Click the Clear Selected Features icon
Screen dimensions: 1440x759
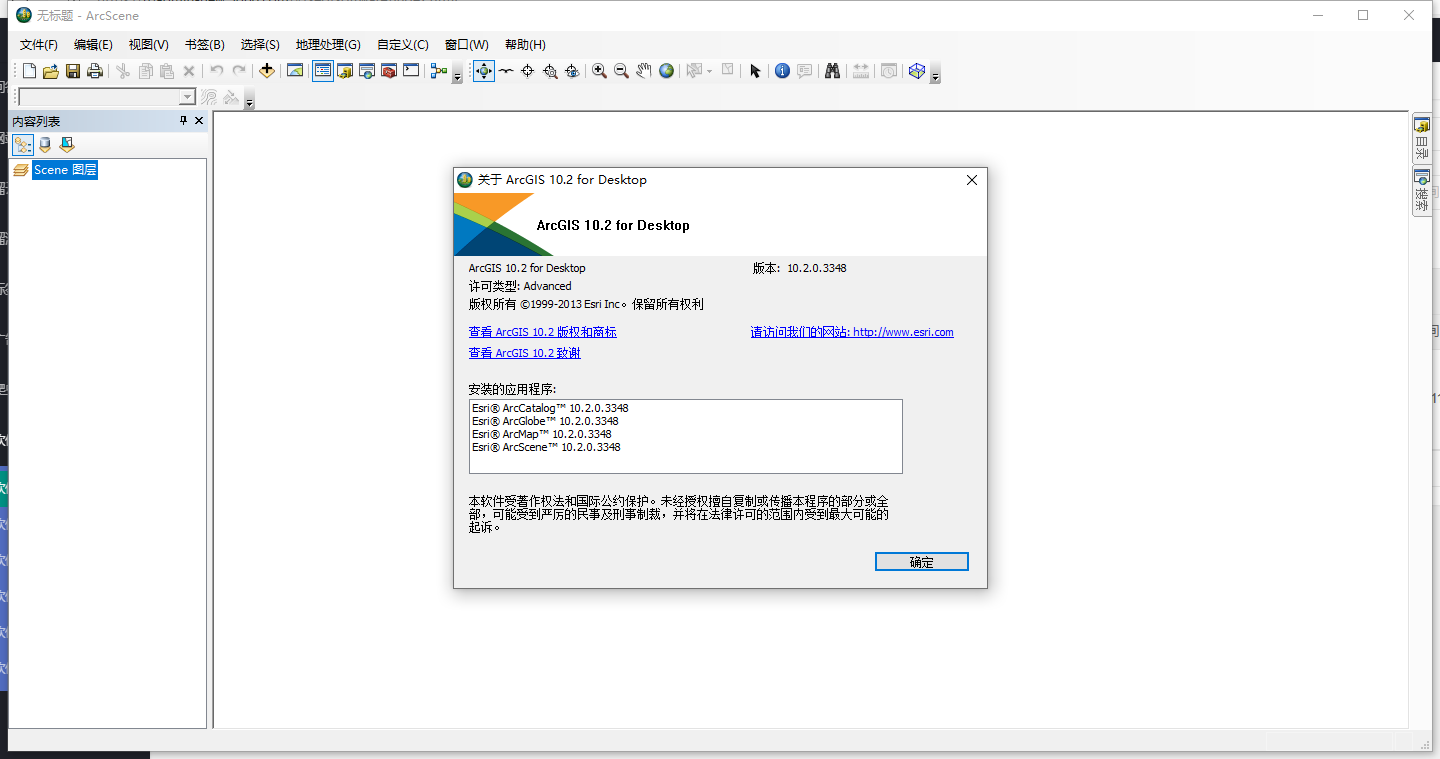(x=727, y=71)
